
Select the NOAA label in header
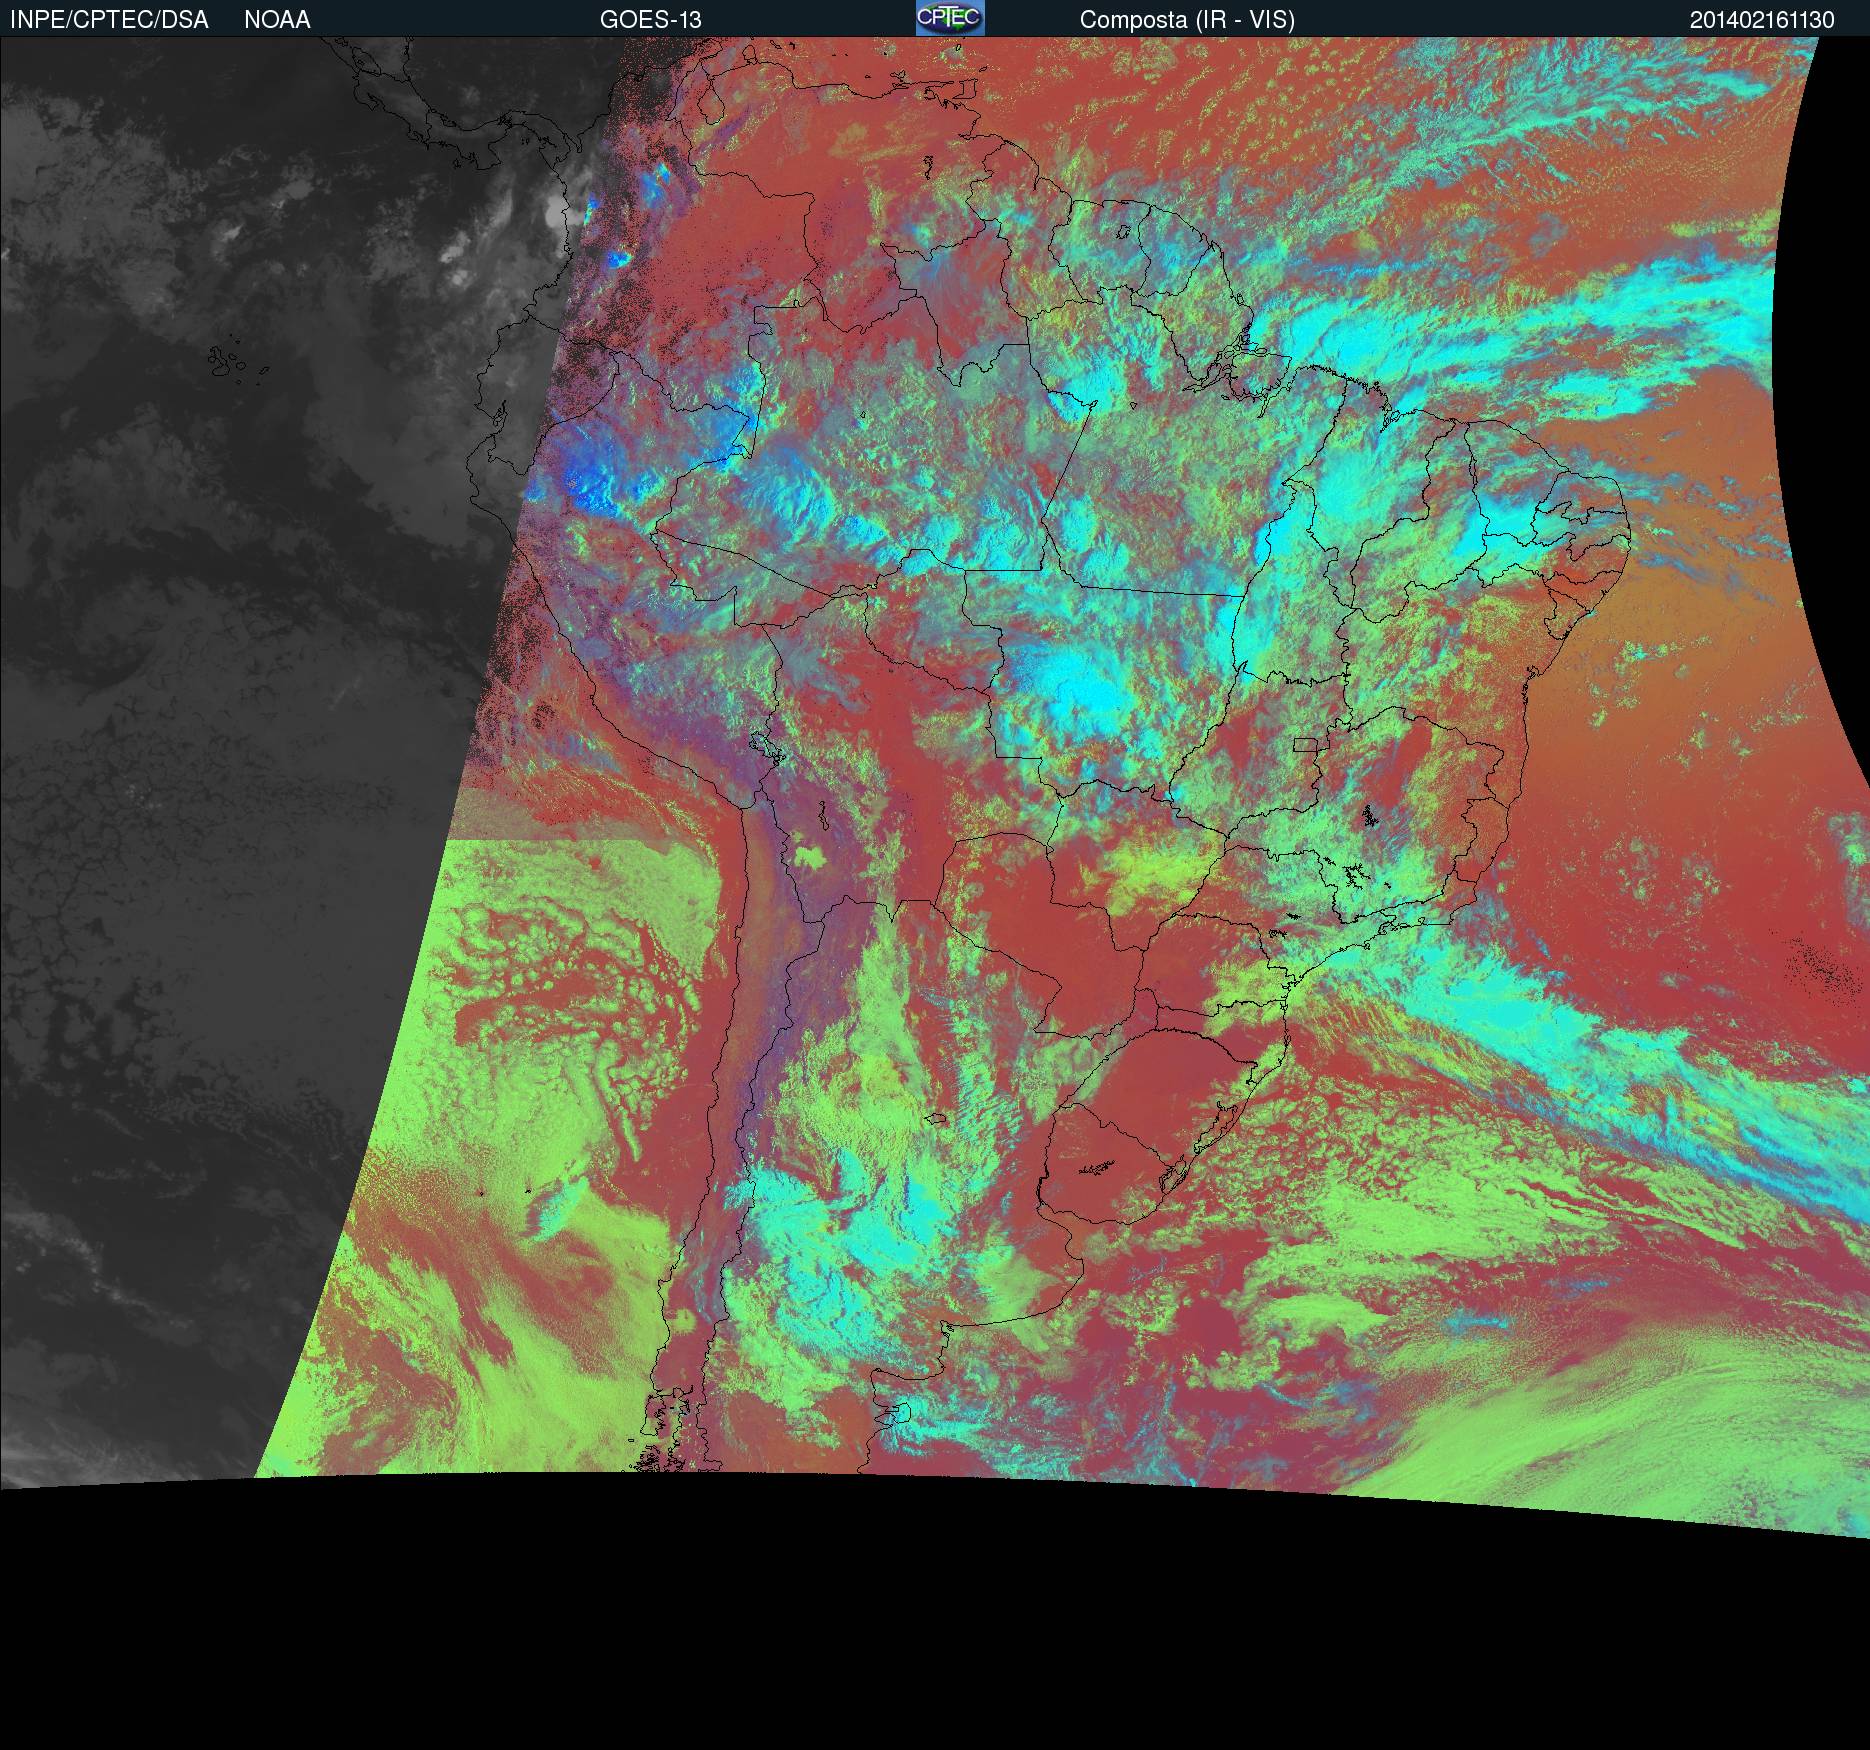tap(277, 20)
